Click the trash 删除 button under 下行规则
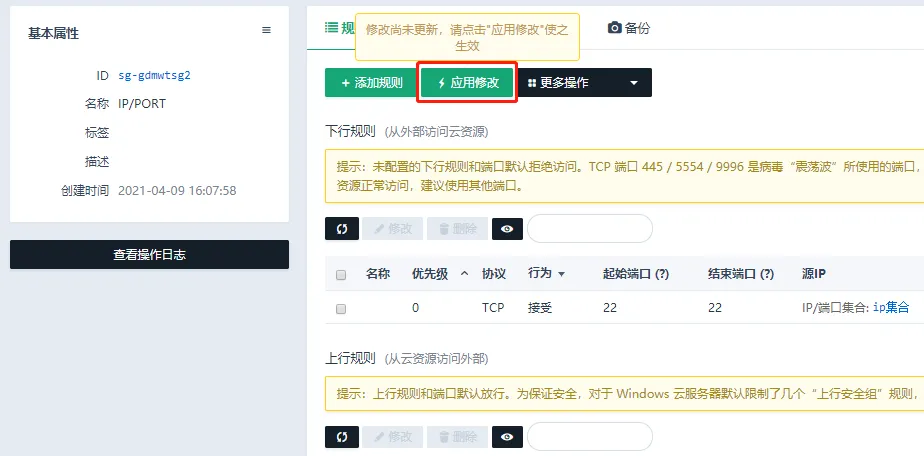This screenshot has height=456, width=924. tap(457, 229)
